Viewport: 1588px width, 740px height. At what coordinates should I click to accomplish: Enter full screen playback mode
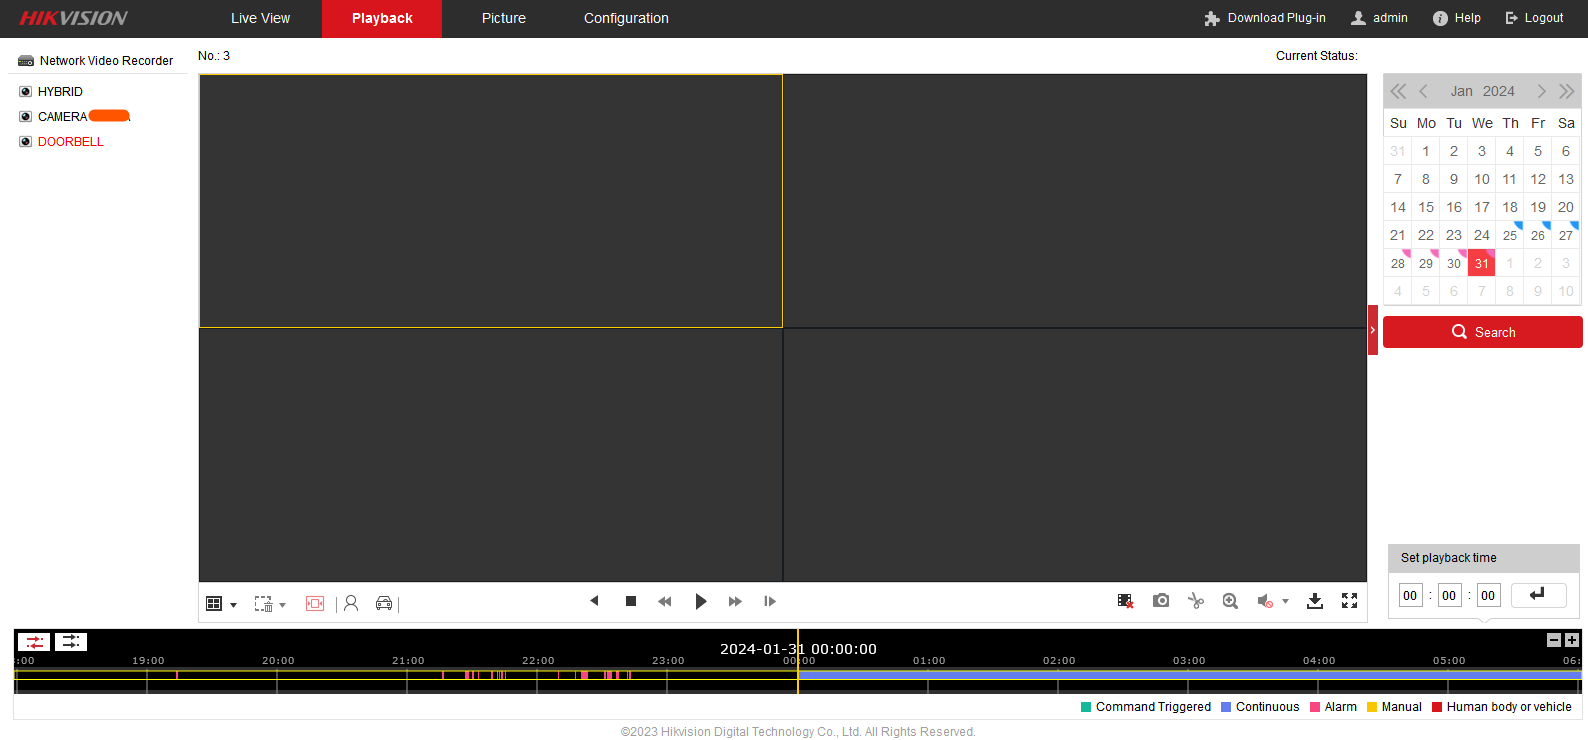1349,601
